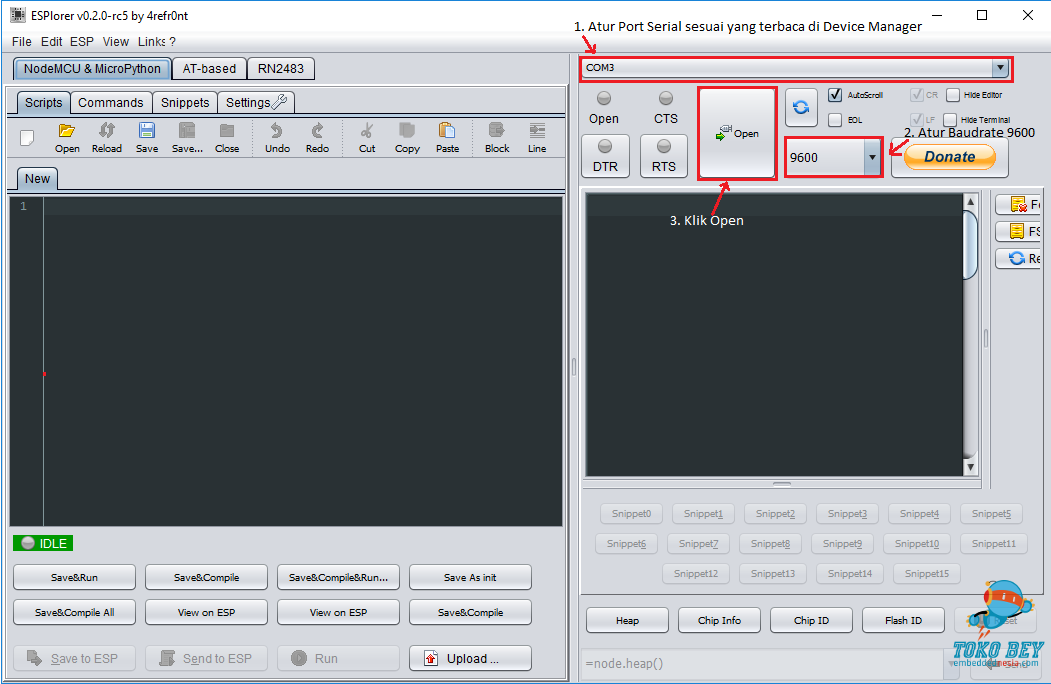Click the Save As init button

pos(471,577)
